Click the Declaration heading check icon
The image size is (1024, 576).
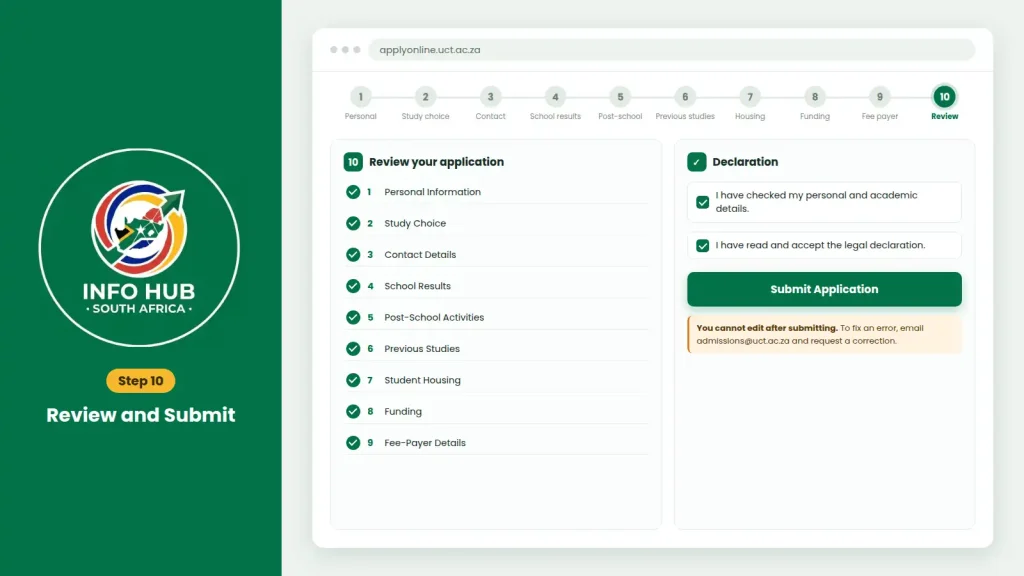(x=696, y=162)
